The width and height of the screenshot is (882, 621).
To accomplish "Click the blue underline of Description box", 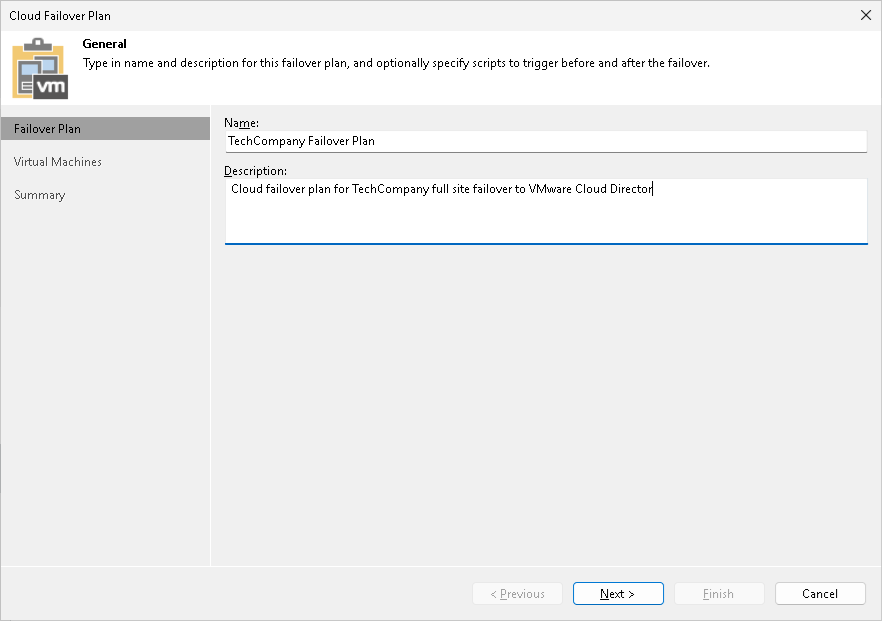I will (x=546, y=243).
